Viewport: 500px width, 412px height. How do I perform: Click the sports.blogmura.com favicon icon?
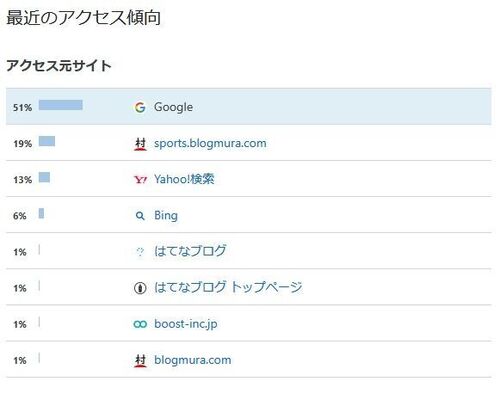pos(140,144)
